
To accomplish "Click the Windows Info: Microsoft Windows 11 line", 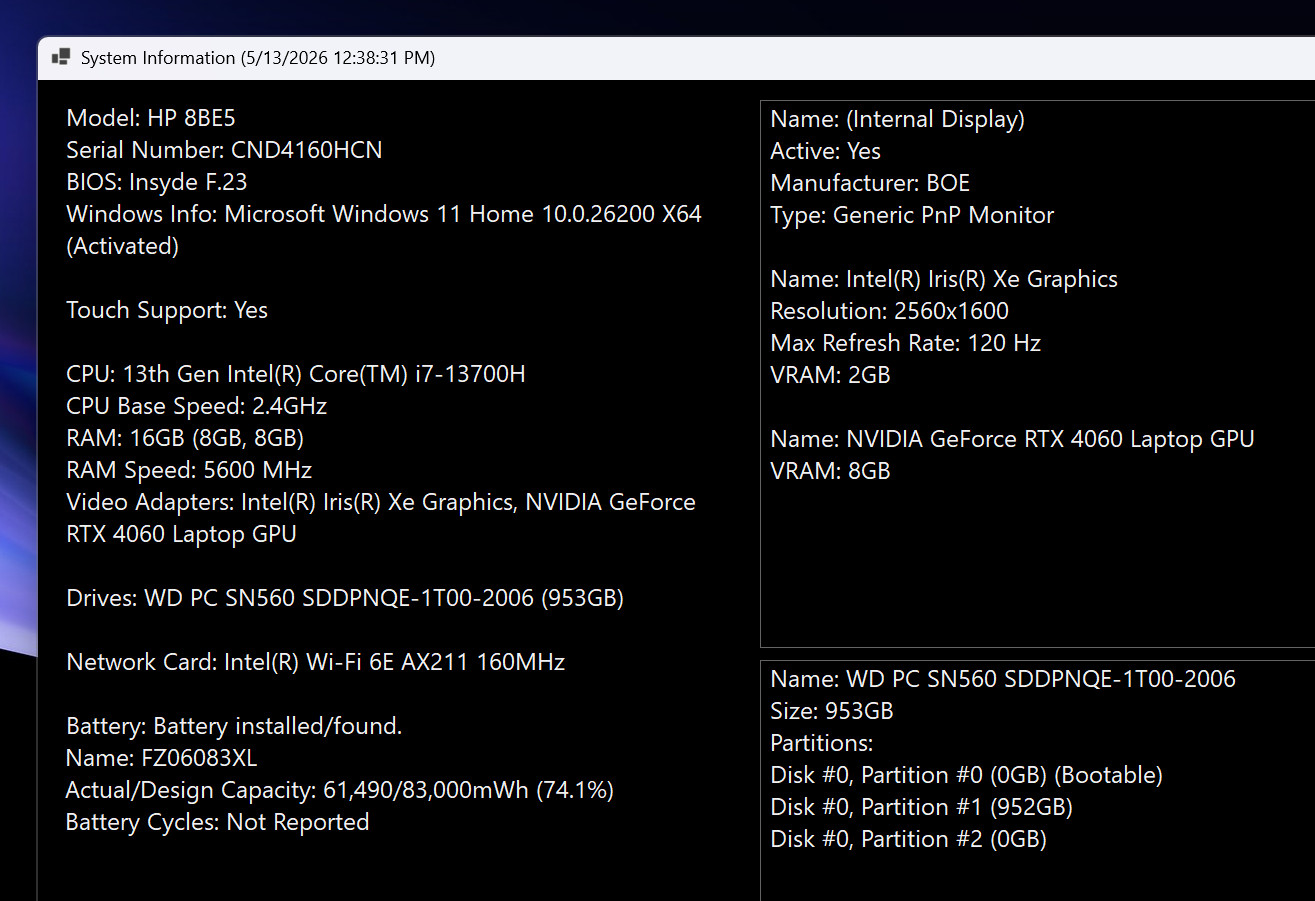I will (384, 214).
